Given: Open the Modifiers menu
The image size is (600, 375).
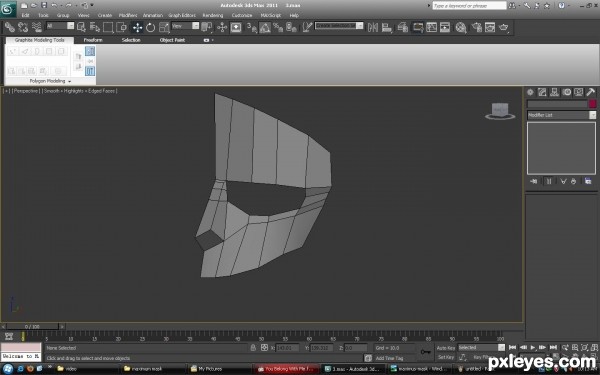Looking at the screenshot, I should (128, 15).
